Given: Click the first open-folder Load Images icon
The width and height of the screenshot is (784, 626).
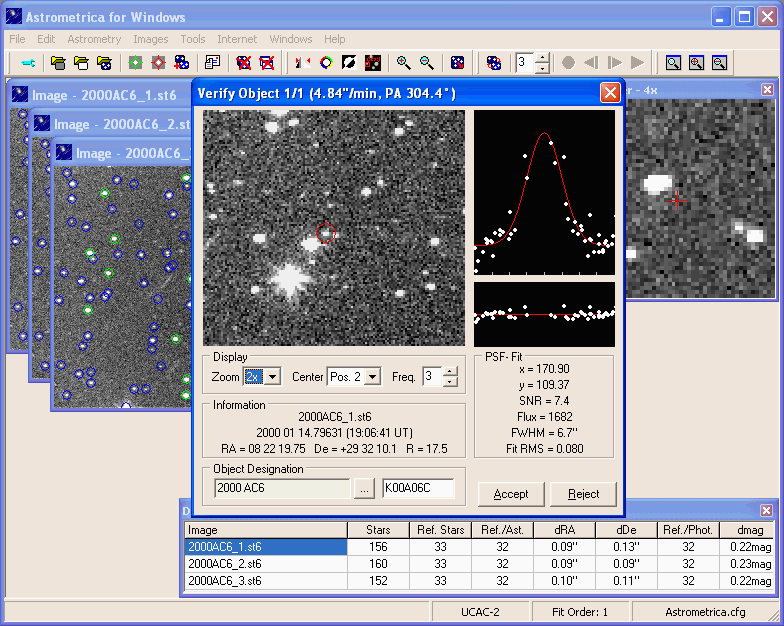Looking at the screenshot, I should point(58,62).
